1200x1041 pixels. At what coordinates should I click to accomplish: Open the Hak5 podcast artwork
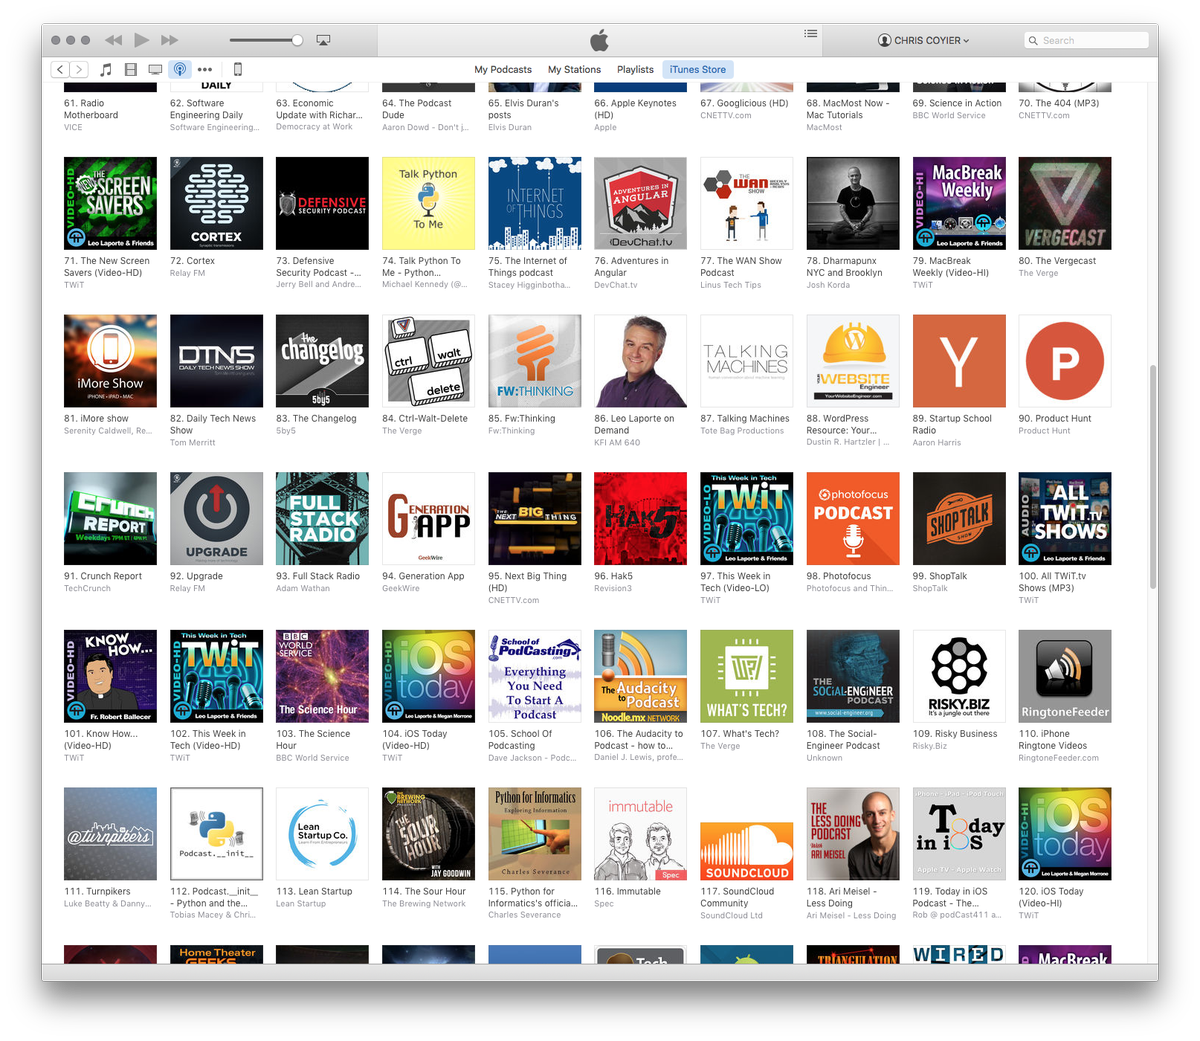(x=640, y=519)
